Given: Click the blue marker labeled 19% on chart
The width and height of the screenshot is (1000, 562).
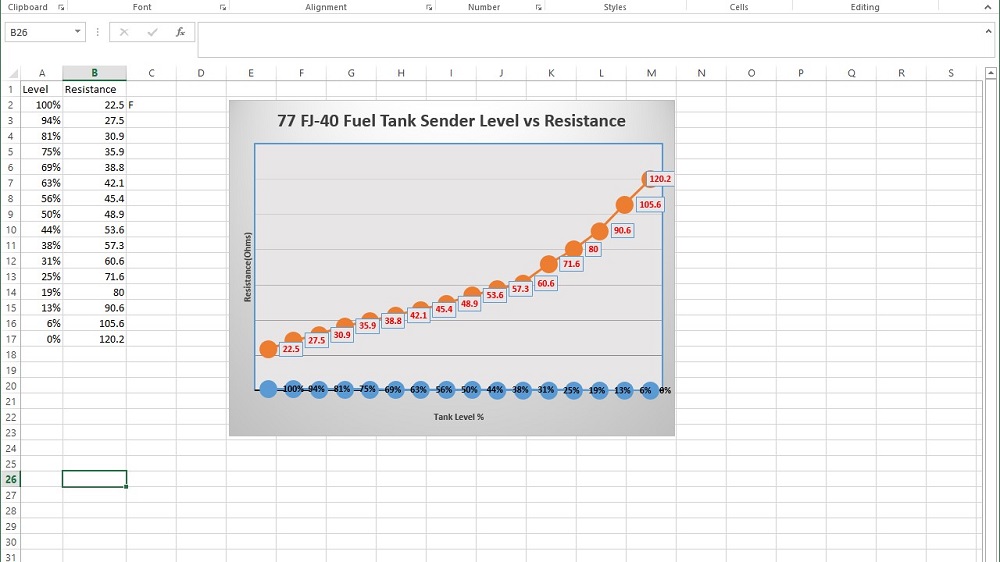Looking at the screenshot, I should [598, 390].
